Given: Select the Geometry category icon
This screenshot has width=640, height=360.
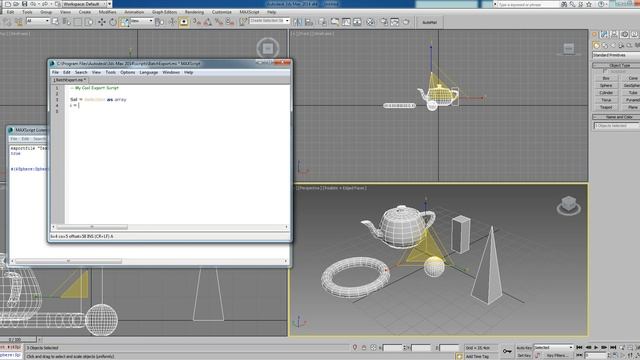Looking at the screenshot, I should tap(596, 45).
